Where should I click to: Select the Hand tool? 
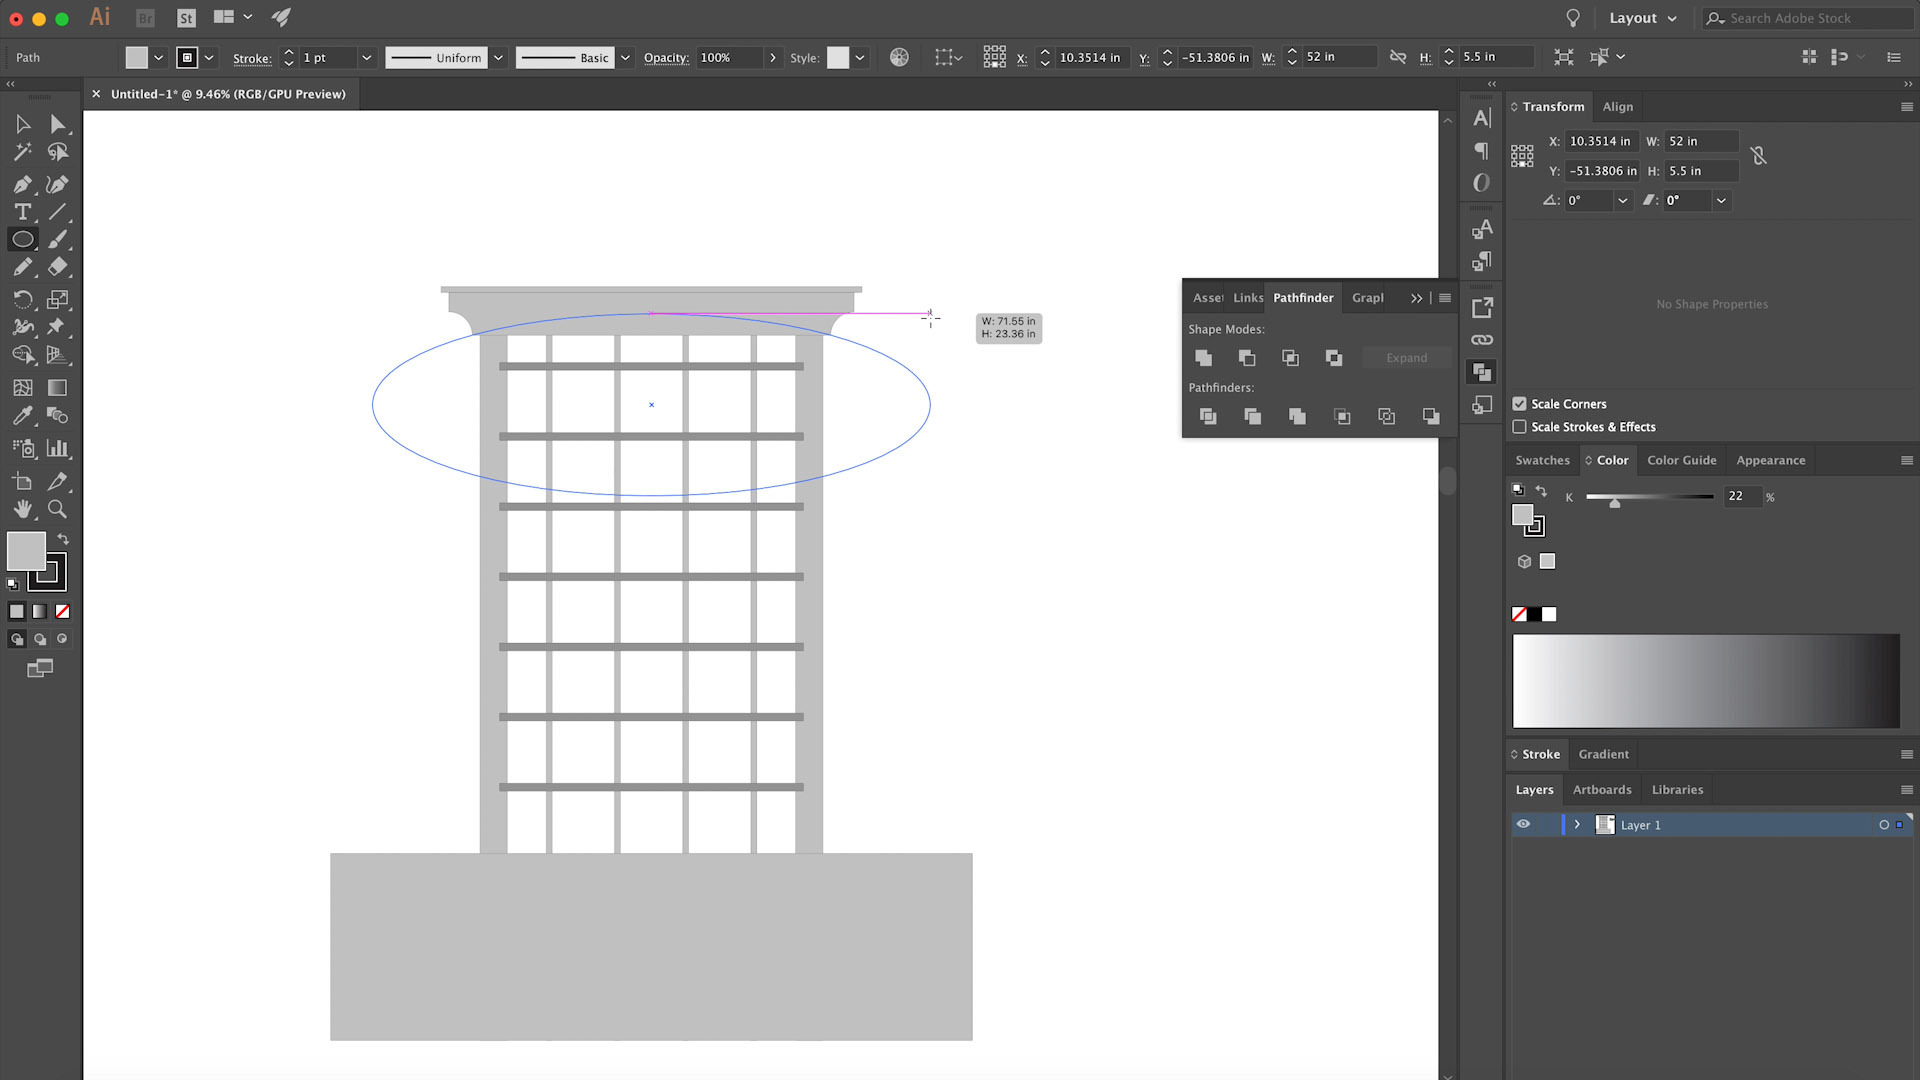[22, 509]
